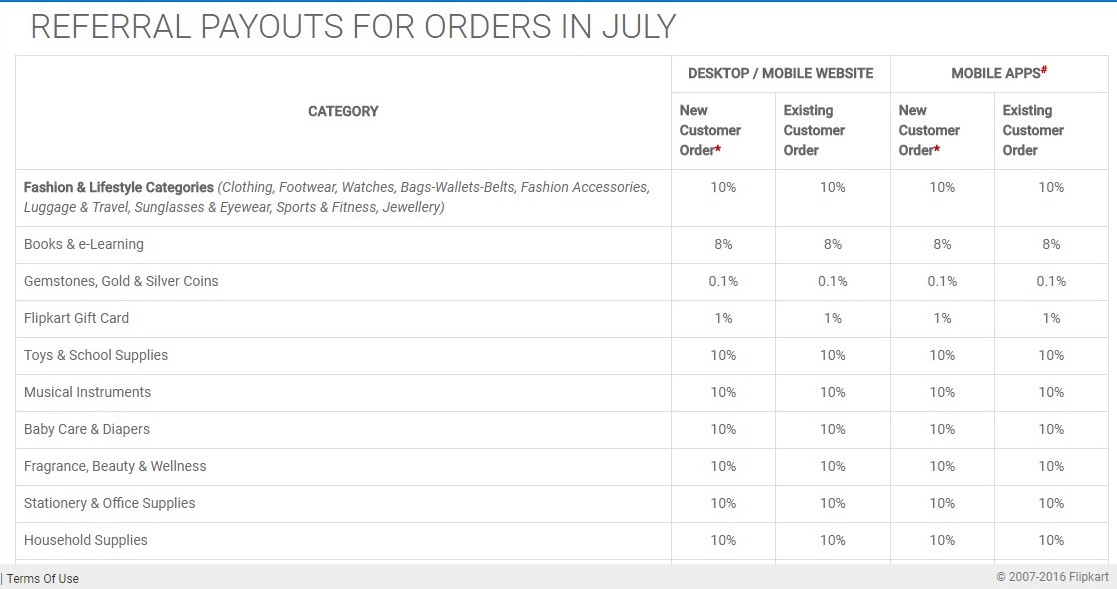Select Fragrance, Beauty & Wellness row label

115,466
